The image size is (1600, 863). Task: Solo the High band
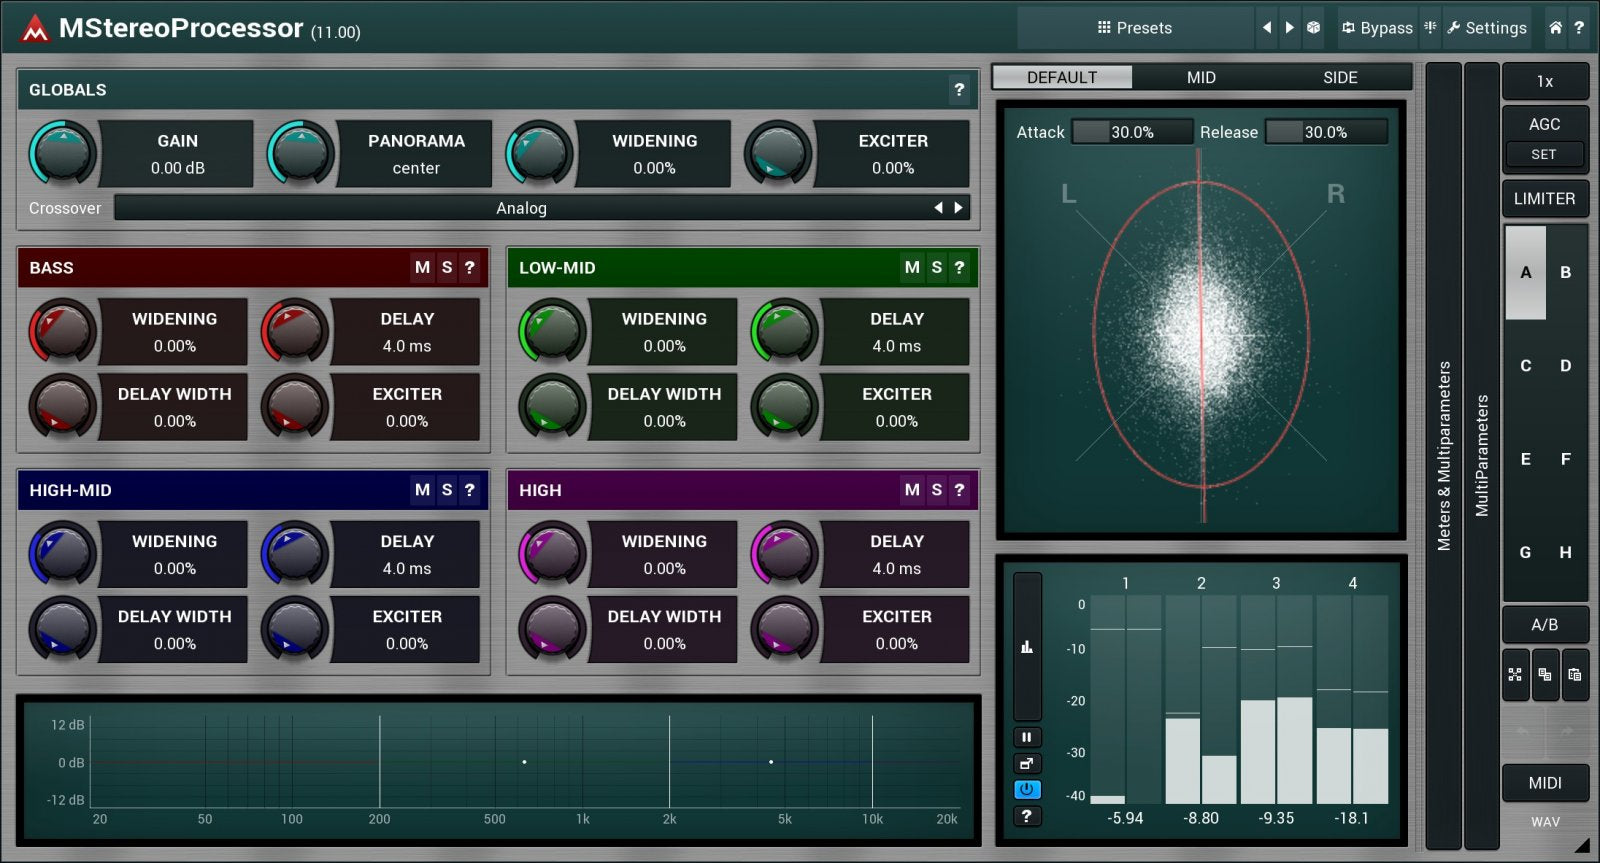pos(937,490)
